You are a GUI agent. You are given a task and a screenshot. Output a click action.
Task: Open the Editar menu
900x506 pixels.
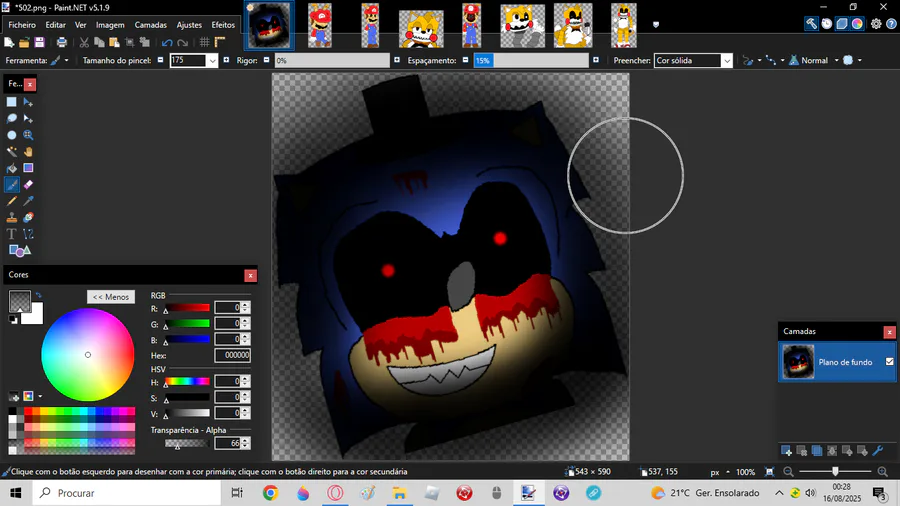56,25
